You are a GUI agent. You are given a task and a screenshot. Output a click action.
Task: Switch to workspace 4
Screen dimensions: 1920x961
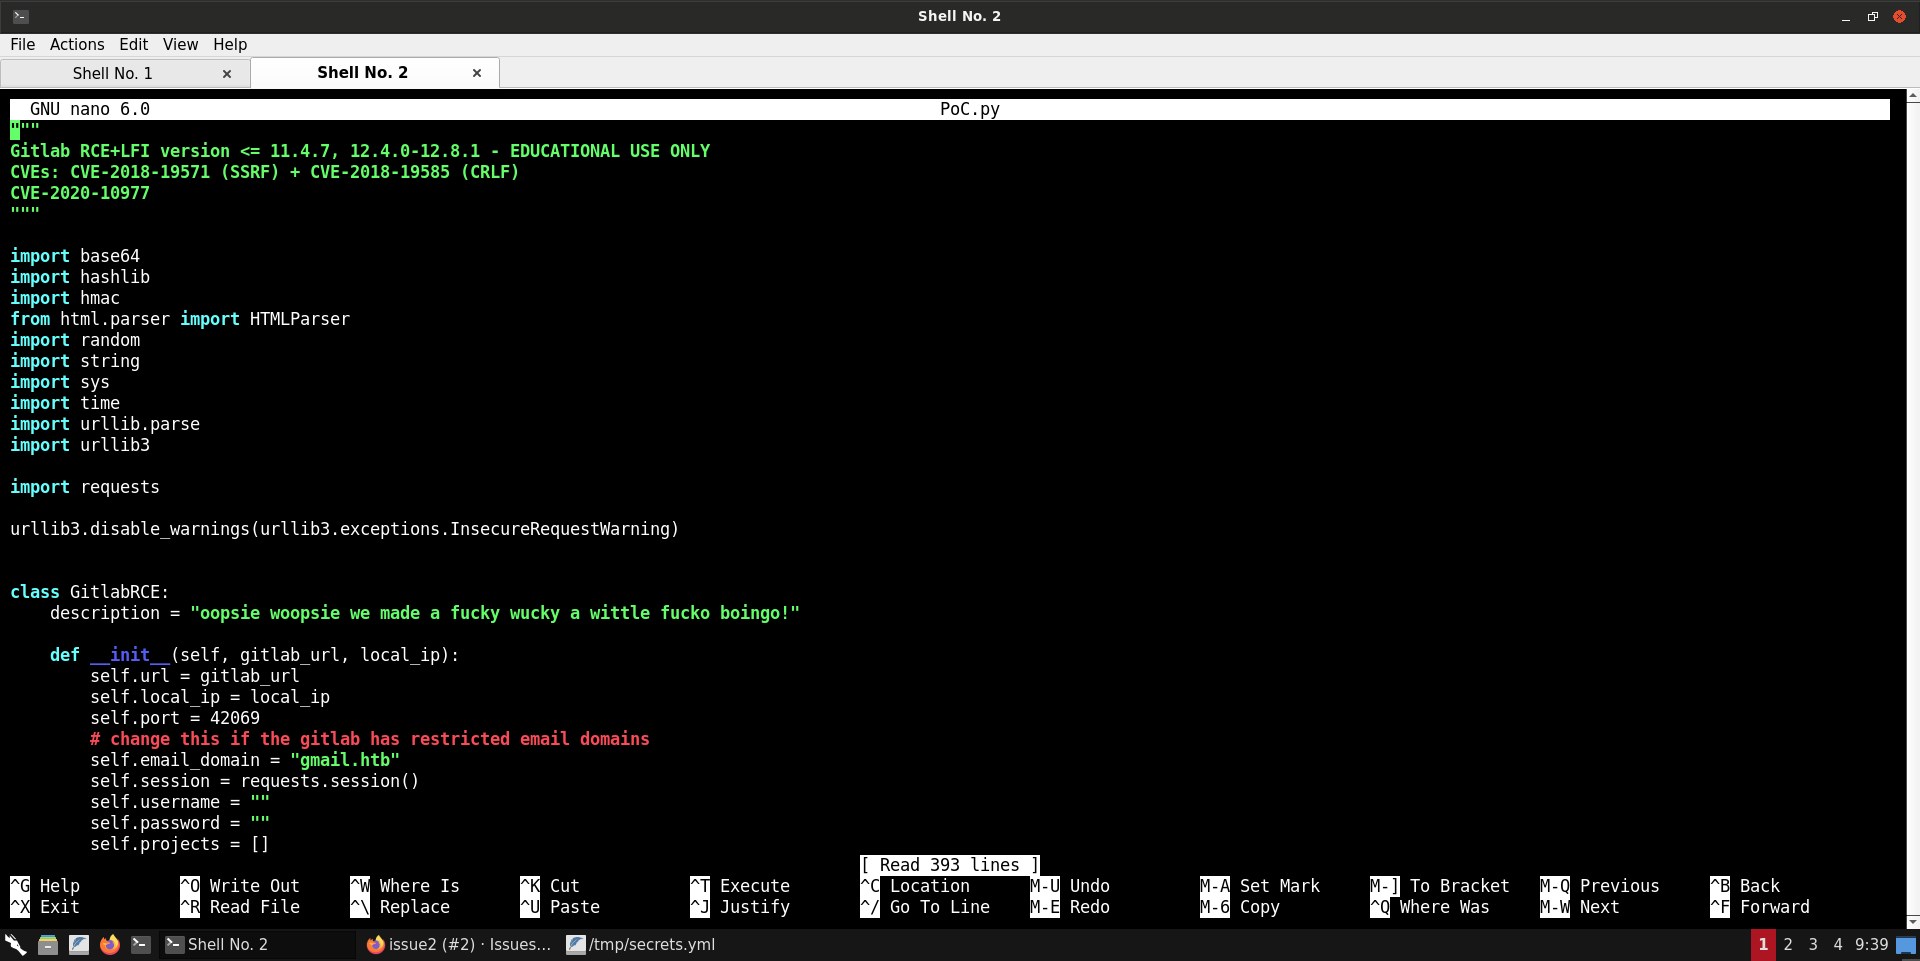[1838, 944]
